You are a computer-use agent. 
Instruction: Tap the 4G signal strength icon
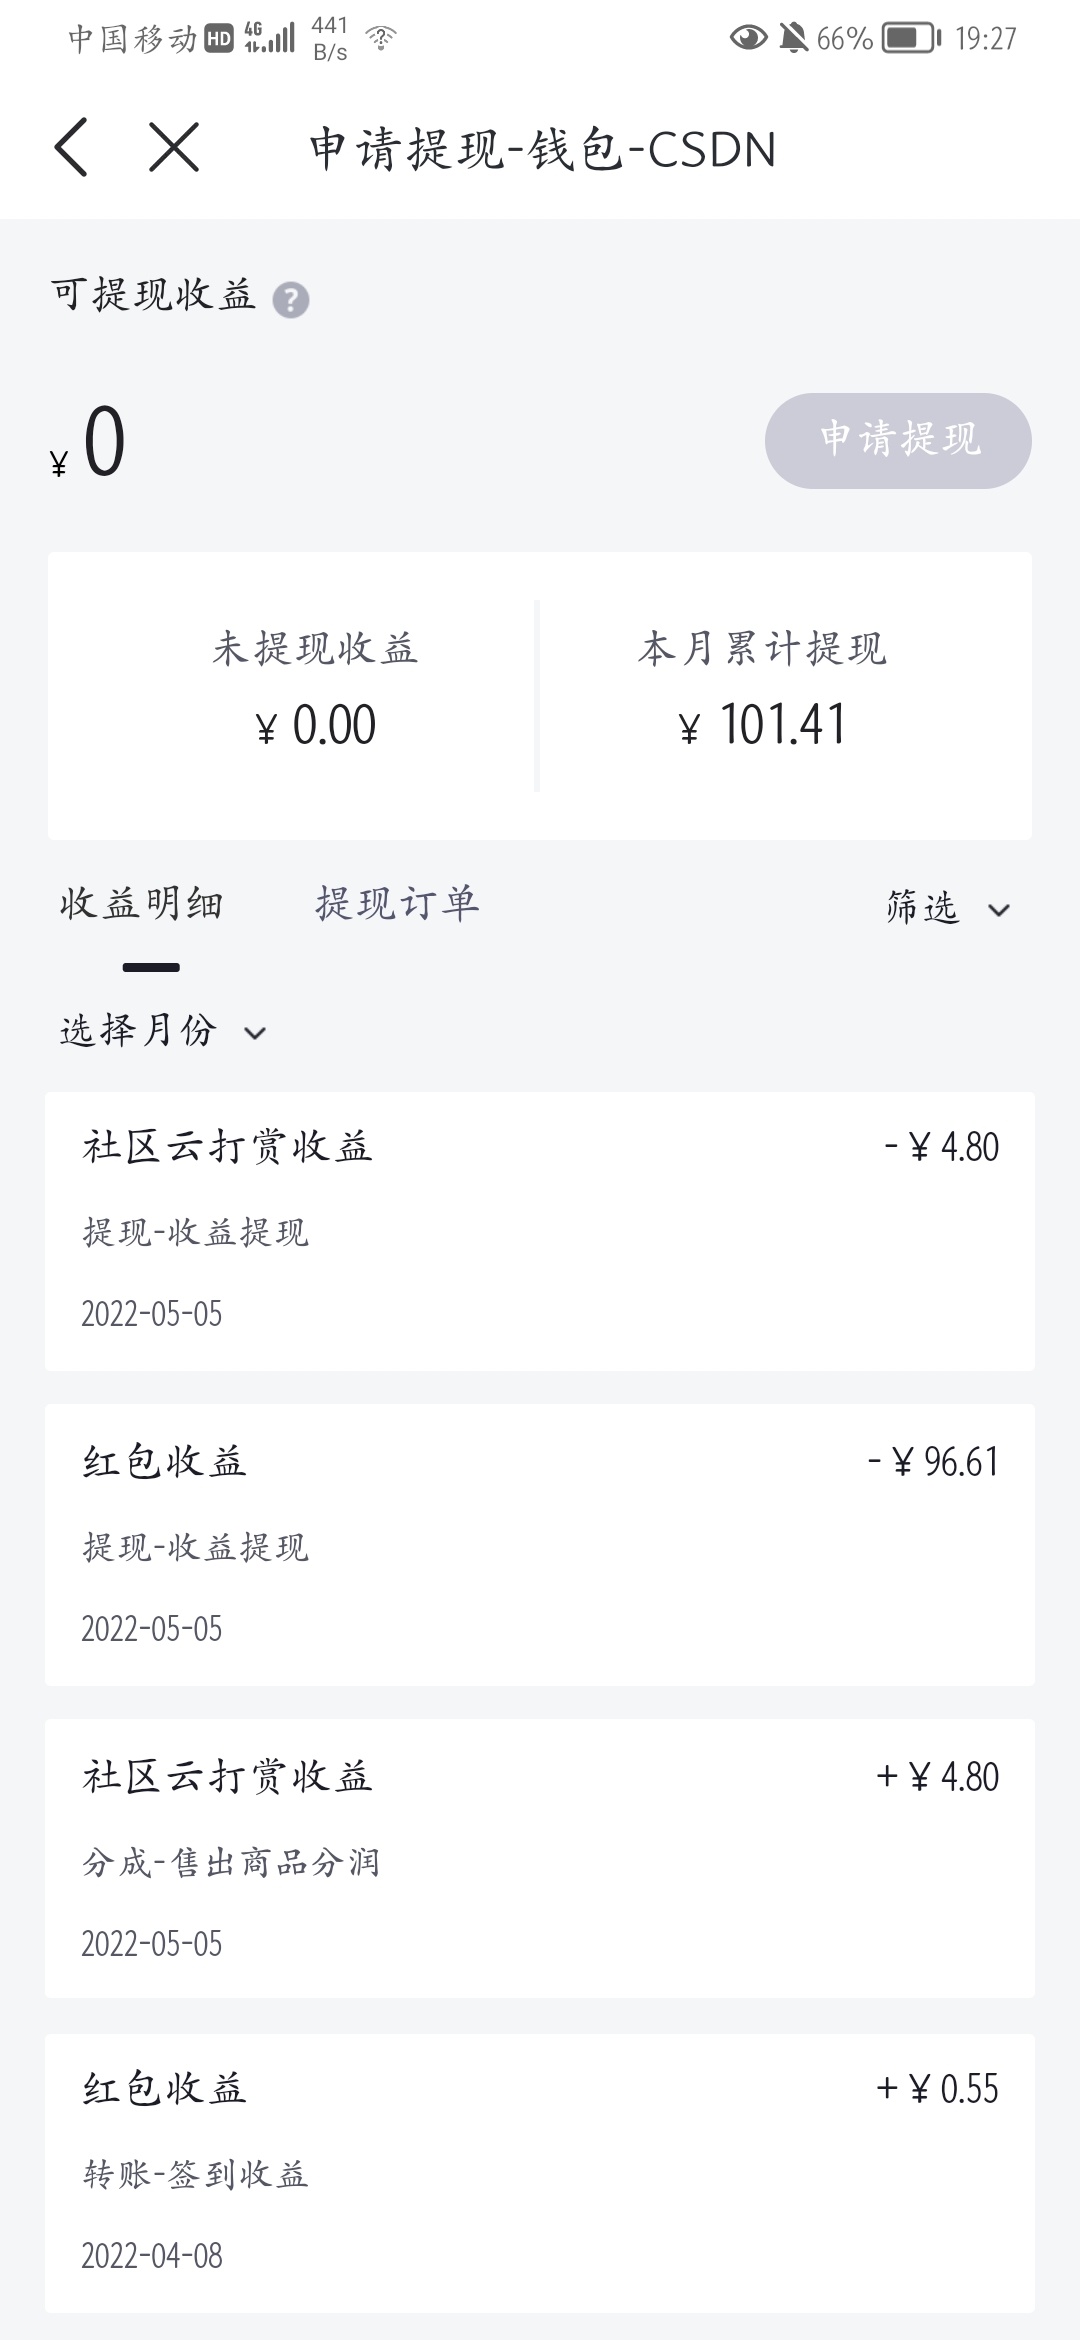click(x=270, y=38)
